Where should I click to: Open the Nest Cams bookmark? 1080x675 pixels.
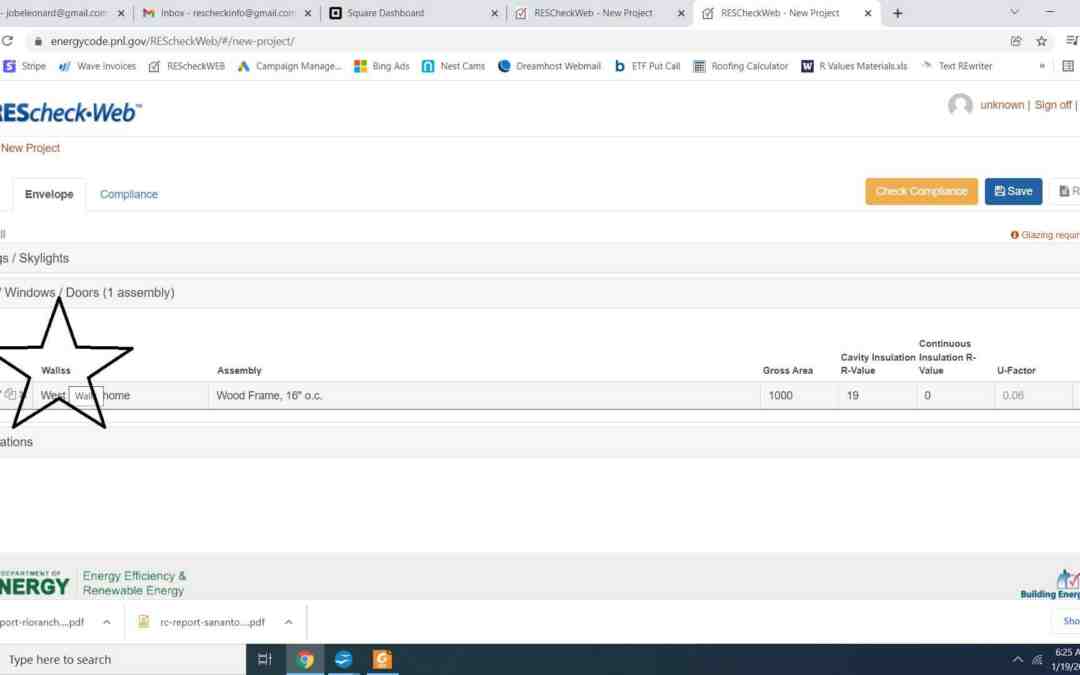point(453,66)
